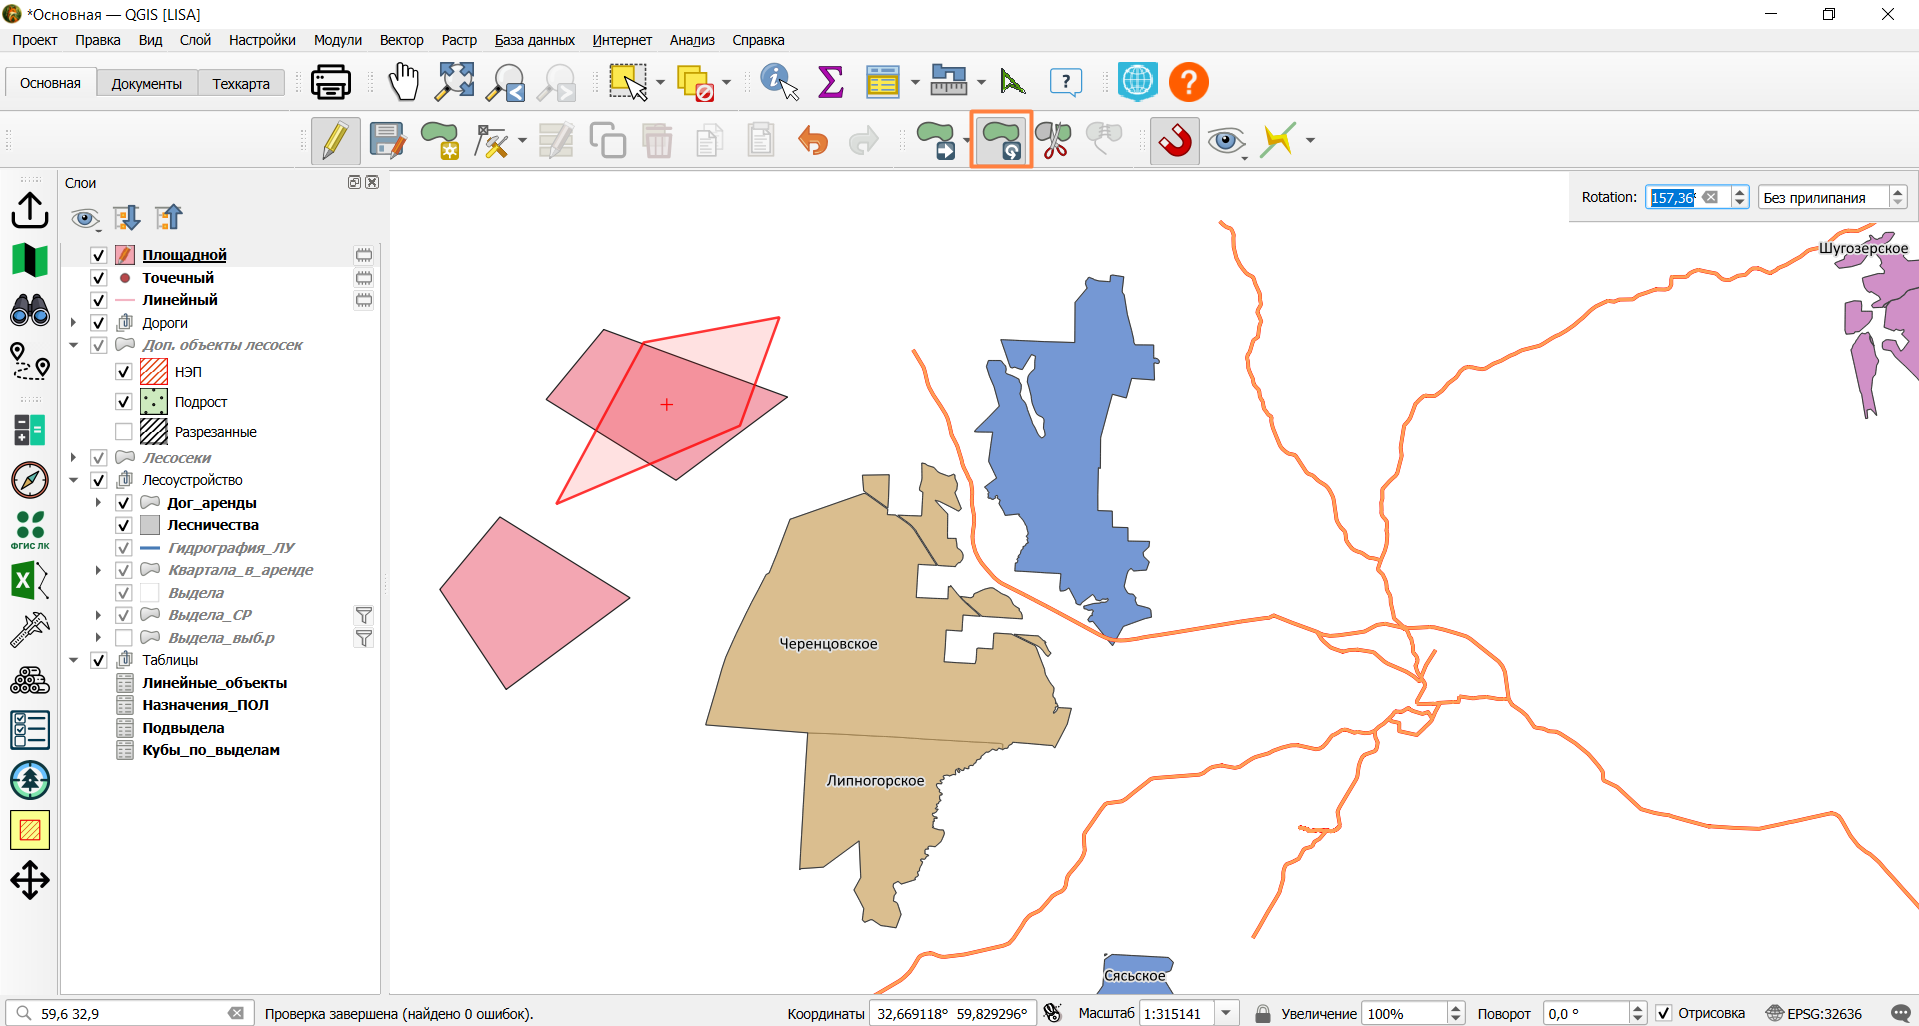Open the Statistical summary sigma icon
This screenshot has height=1026, width=1919.
(x=831, y=82)
